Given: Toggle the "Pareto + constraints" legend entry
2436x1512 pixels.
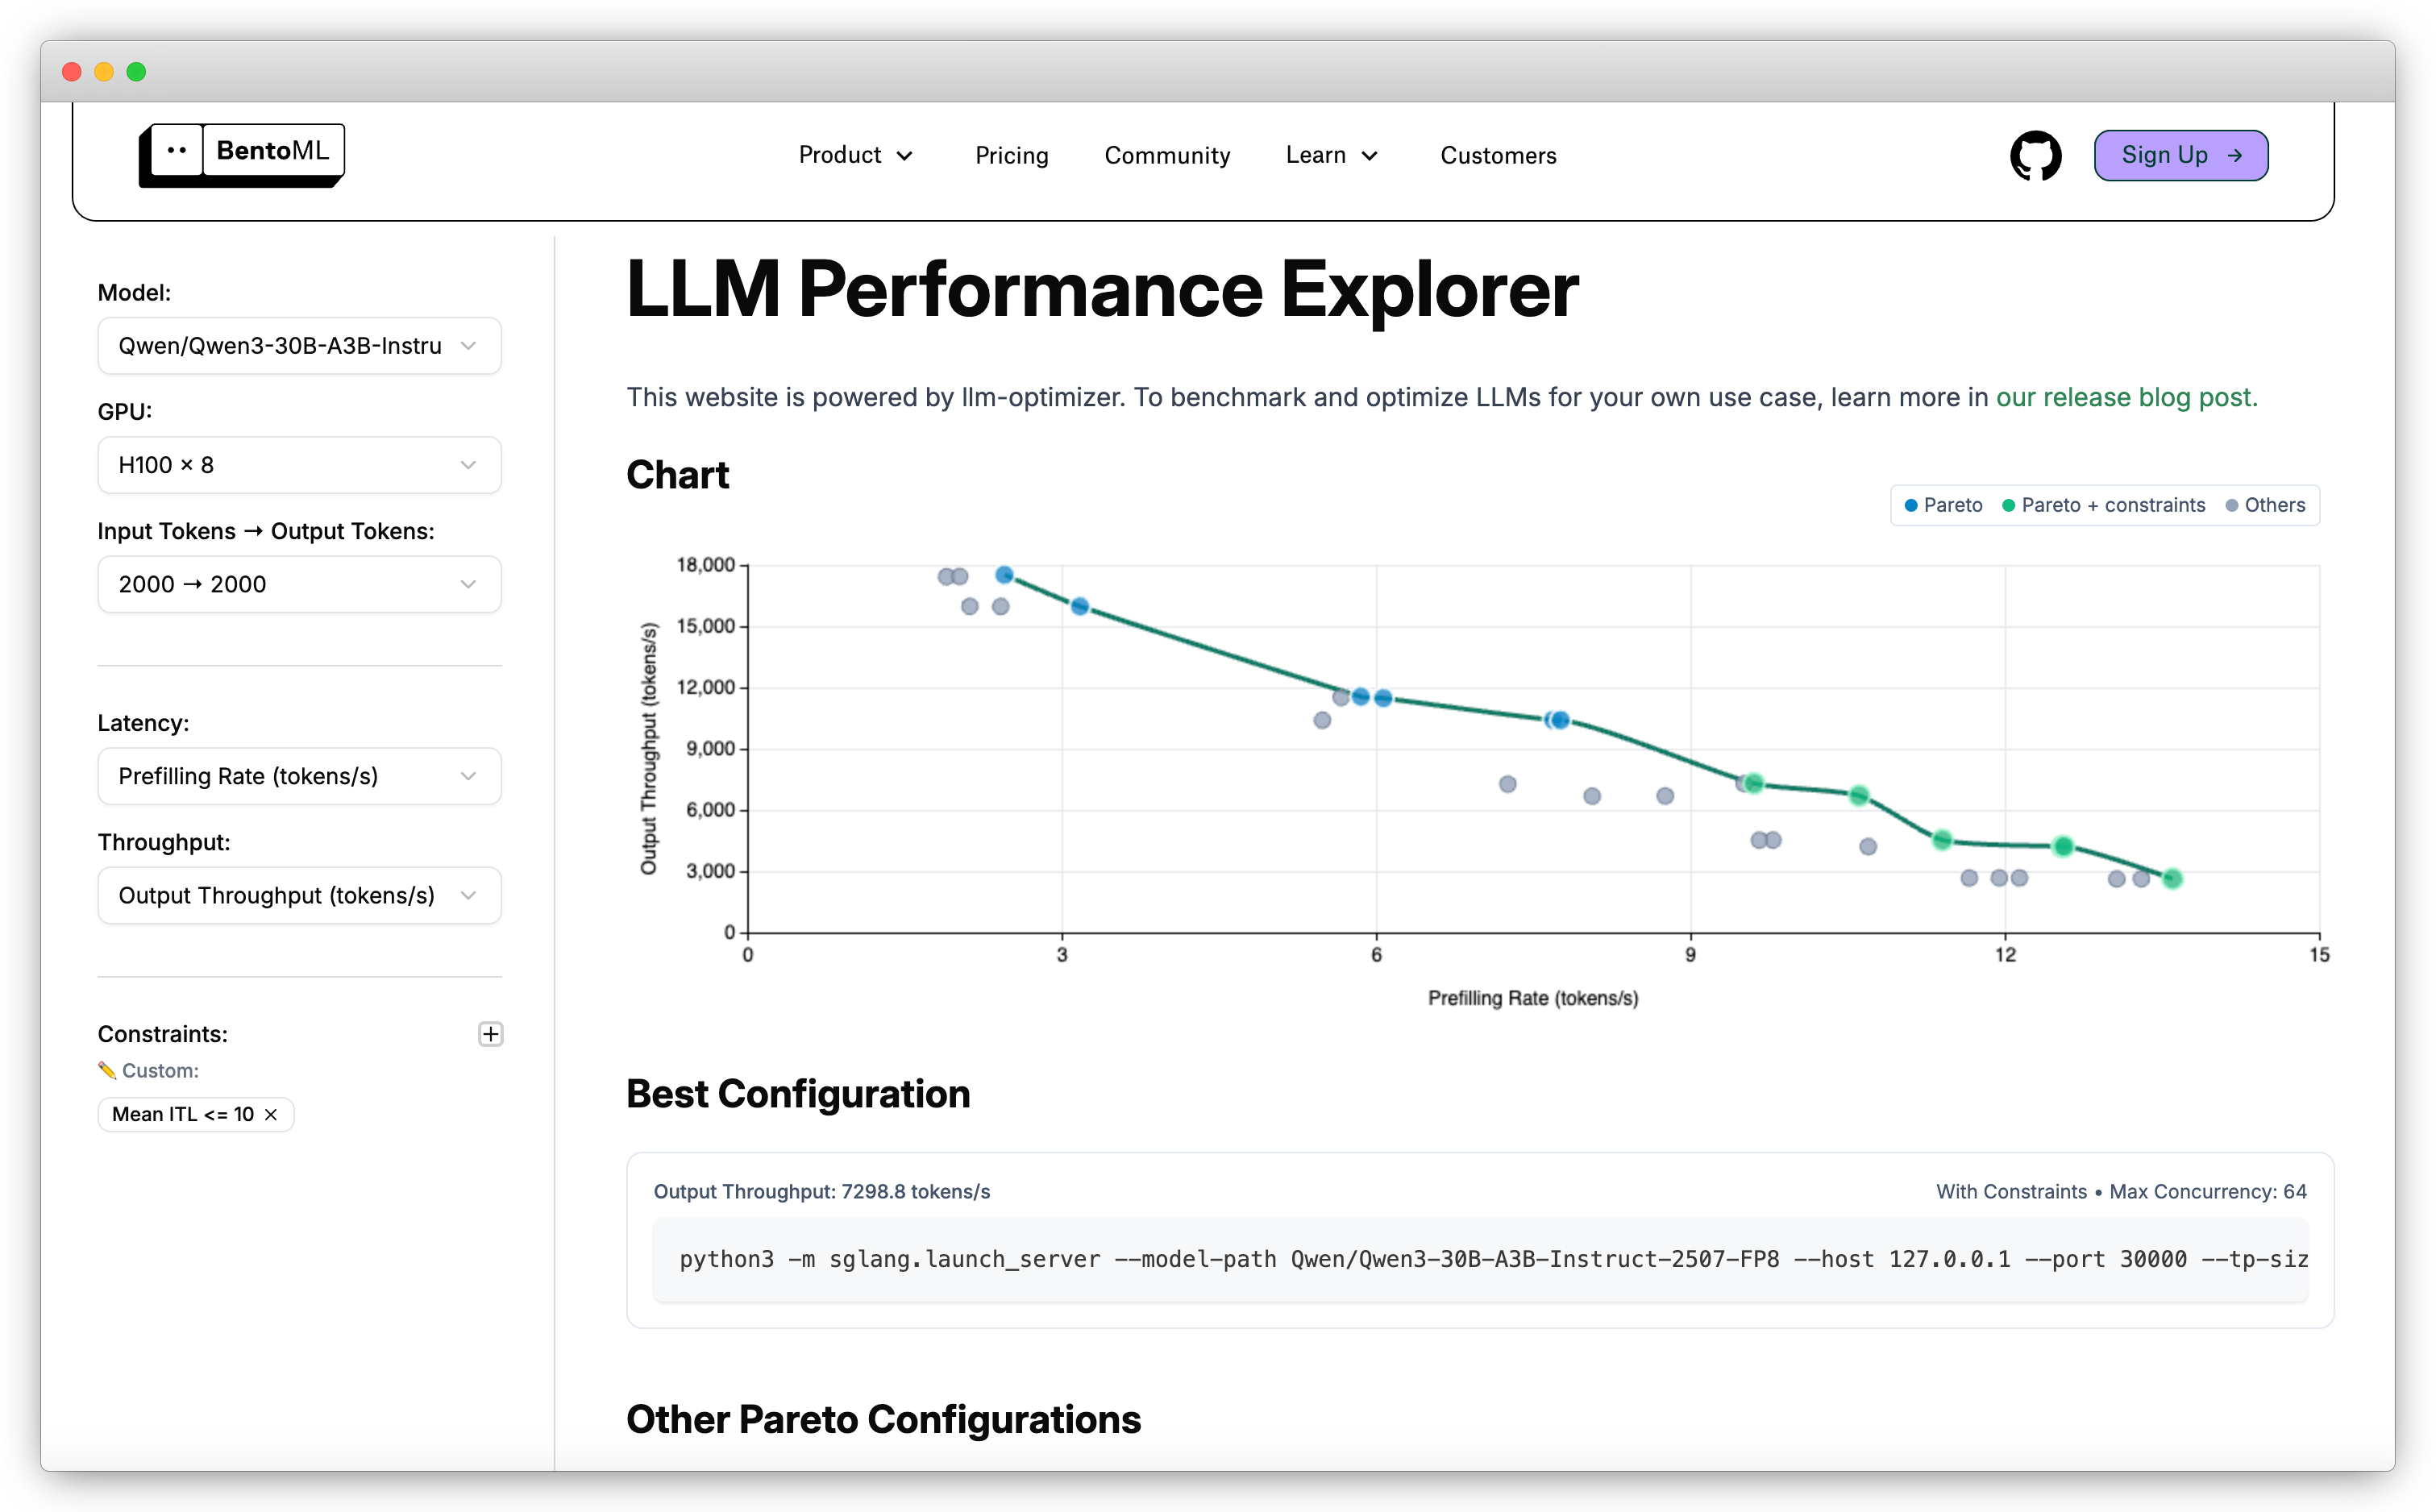Looking at the screenshot, I should click(2103, 505).
